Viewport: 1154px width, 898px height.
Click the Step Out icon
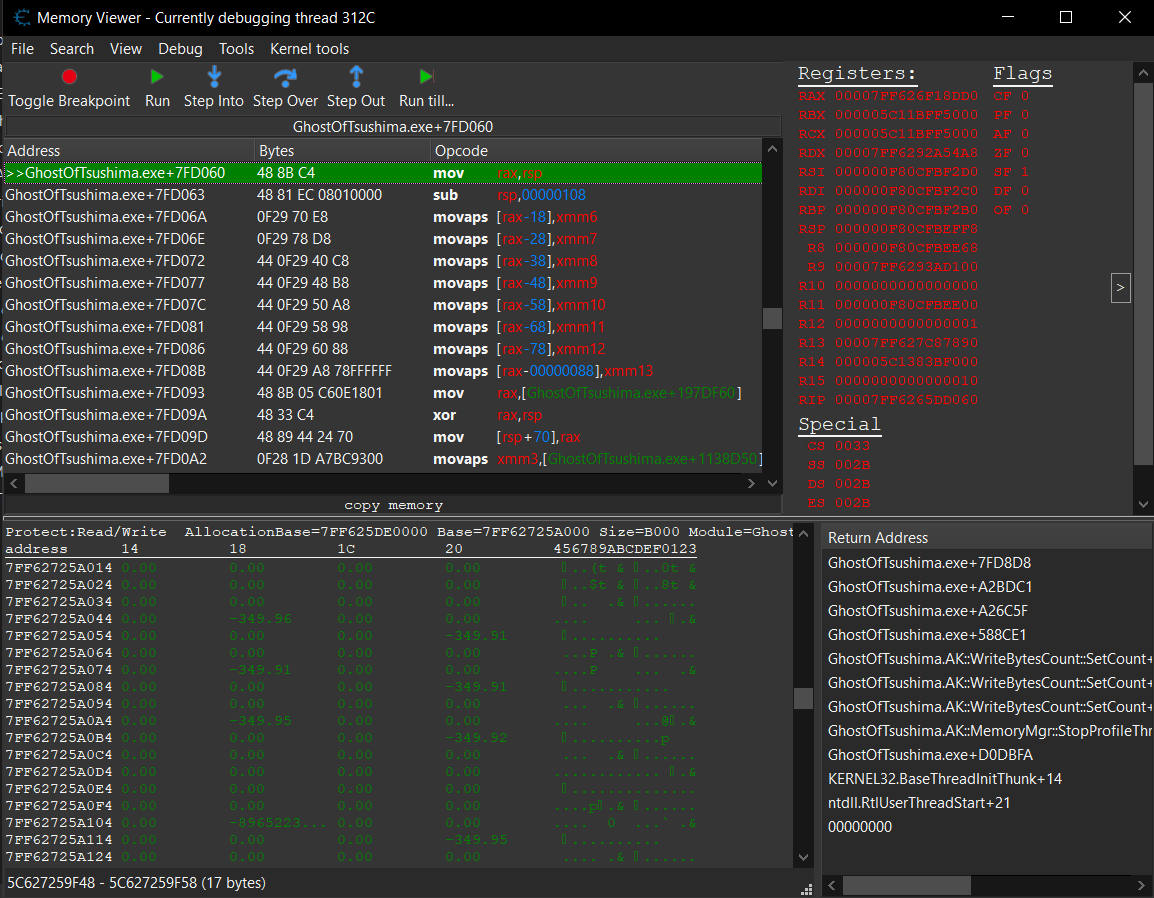tap(356, 76)
